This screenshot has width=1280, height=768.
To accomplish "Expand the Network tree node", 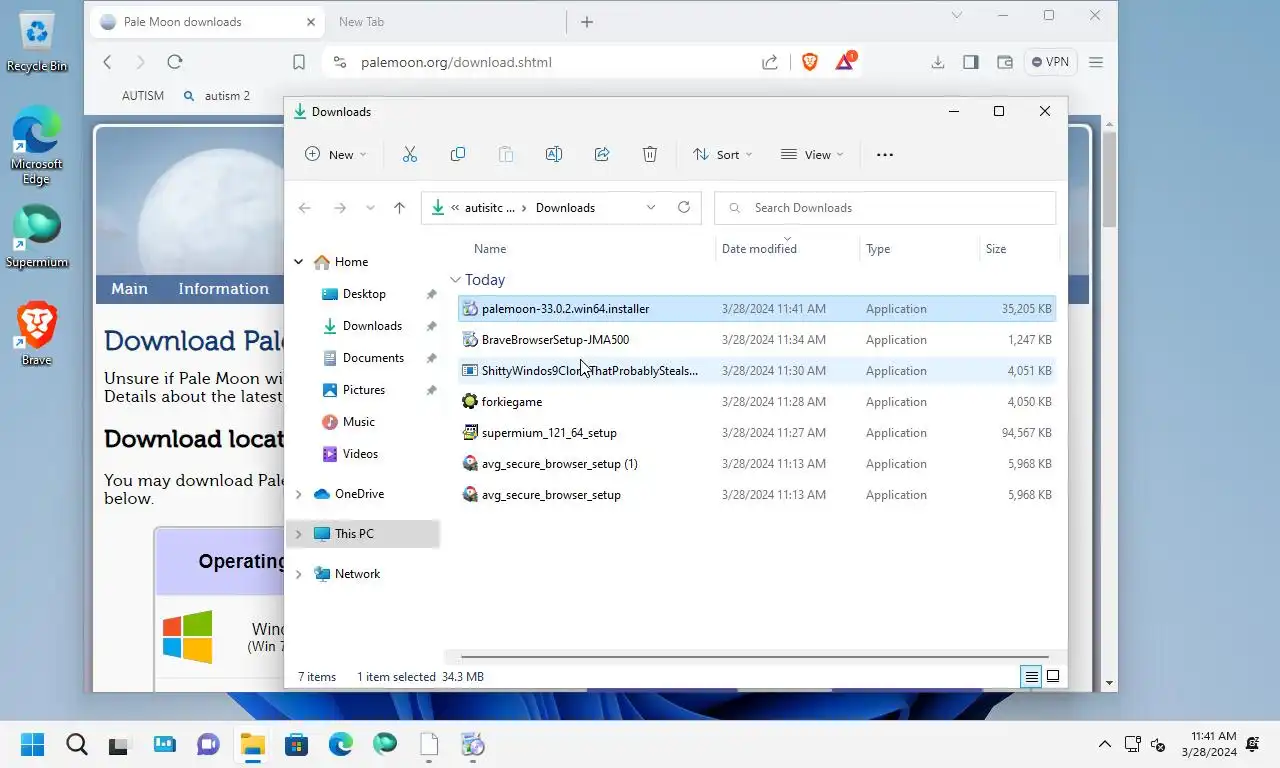I will click(298, 574).
